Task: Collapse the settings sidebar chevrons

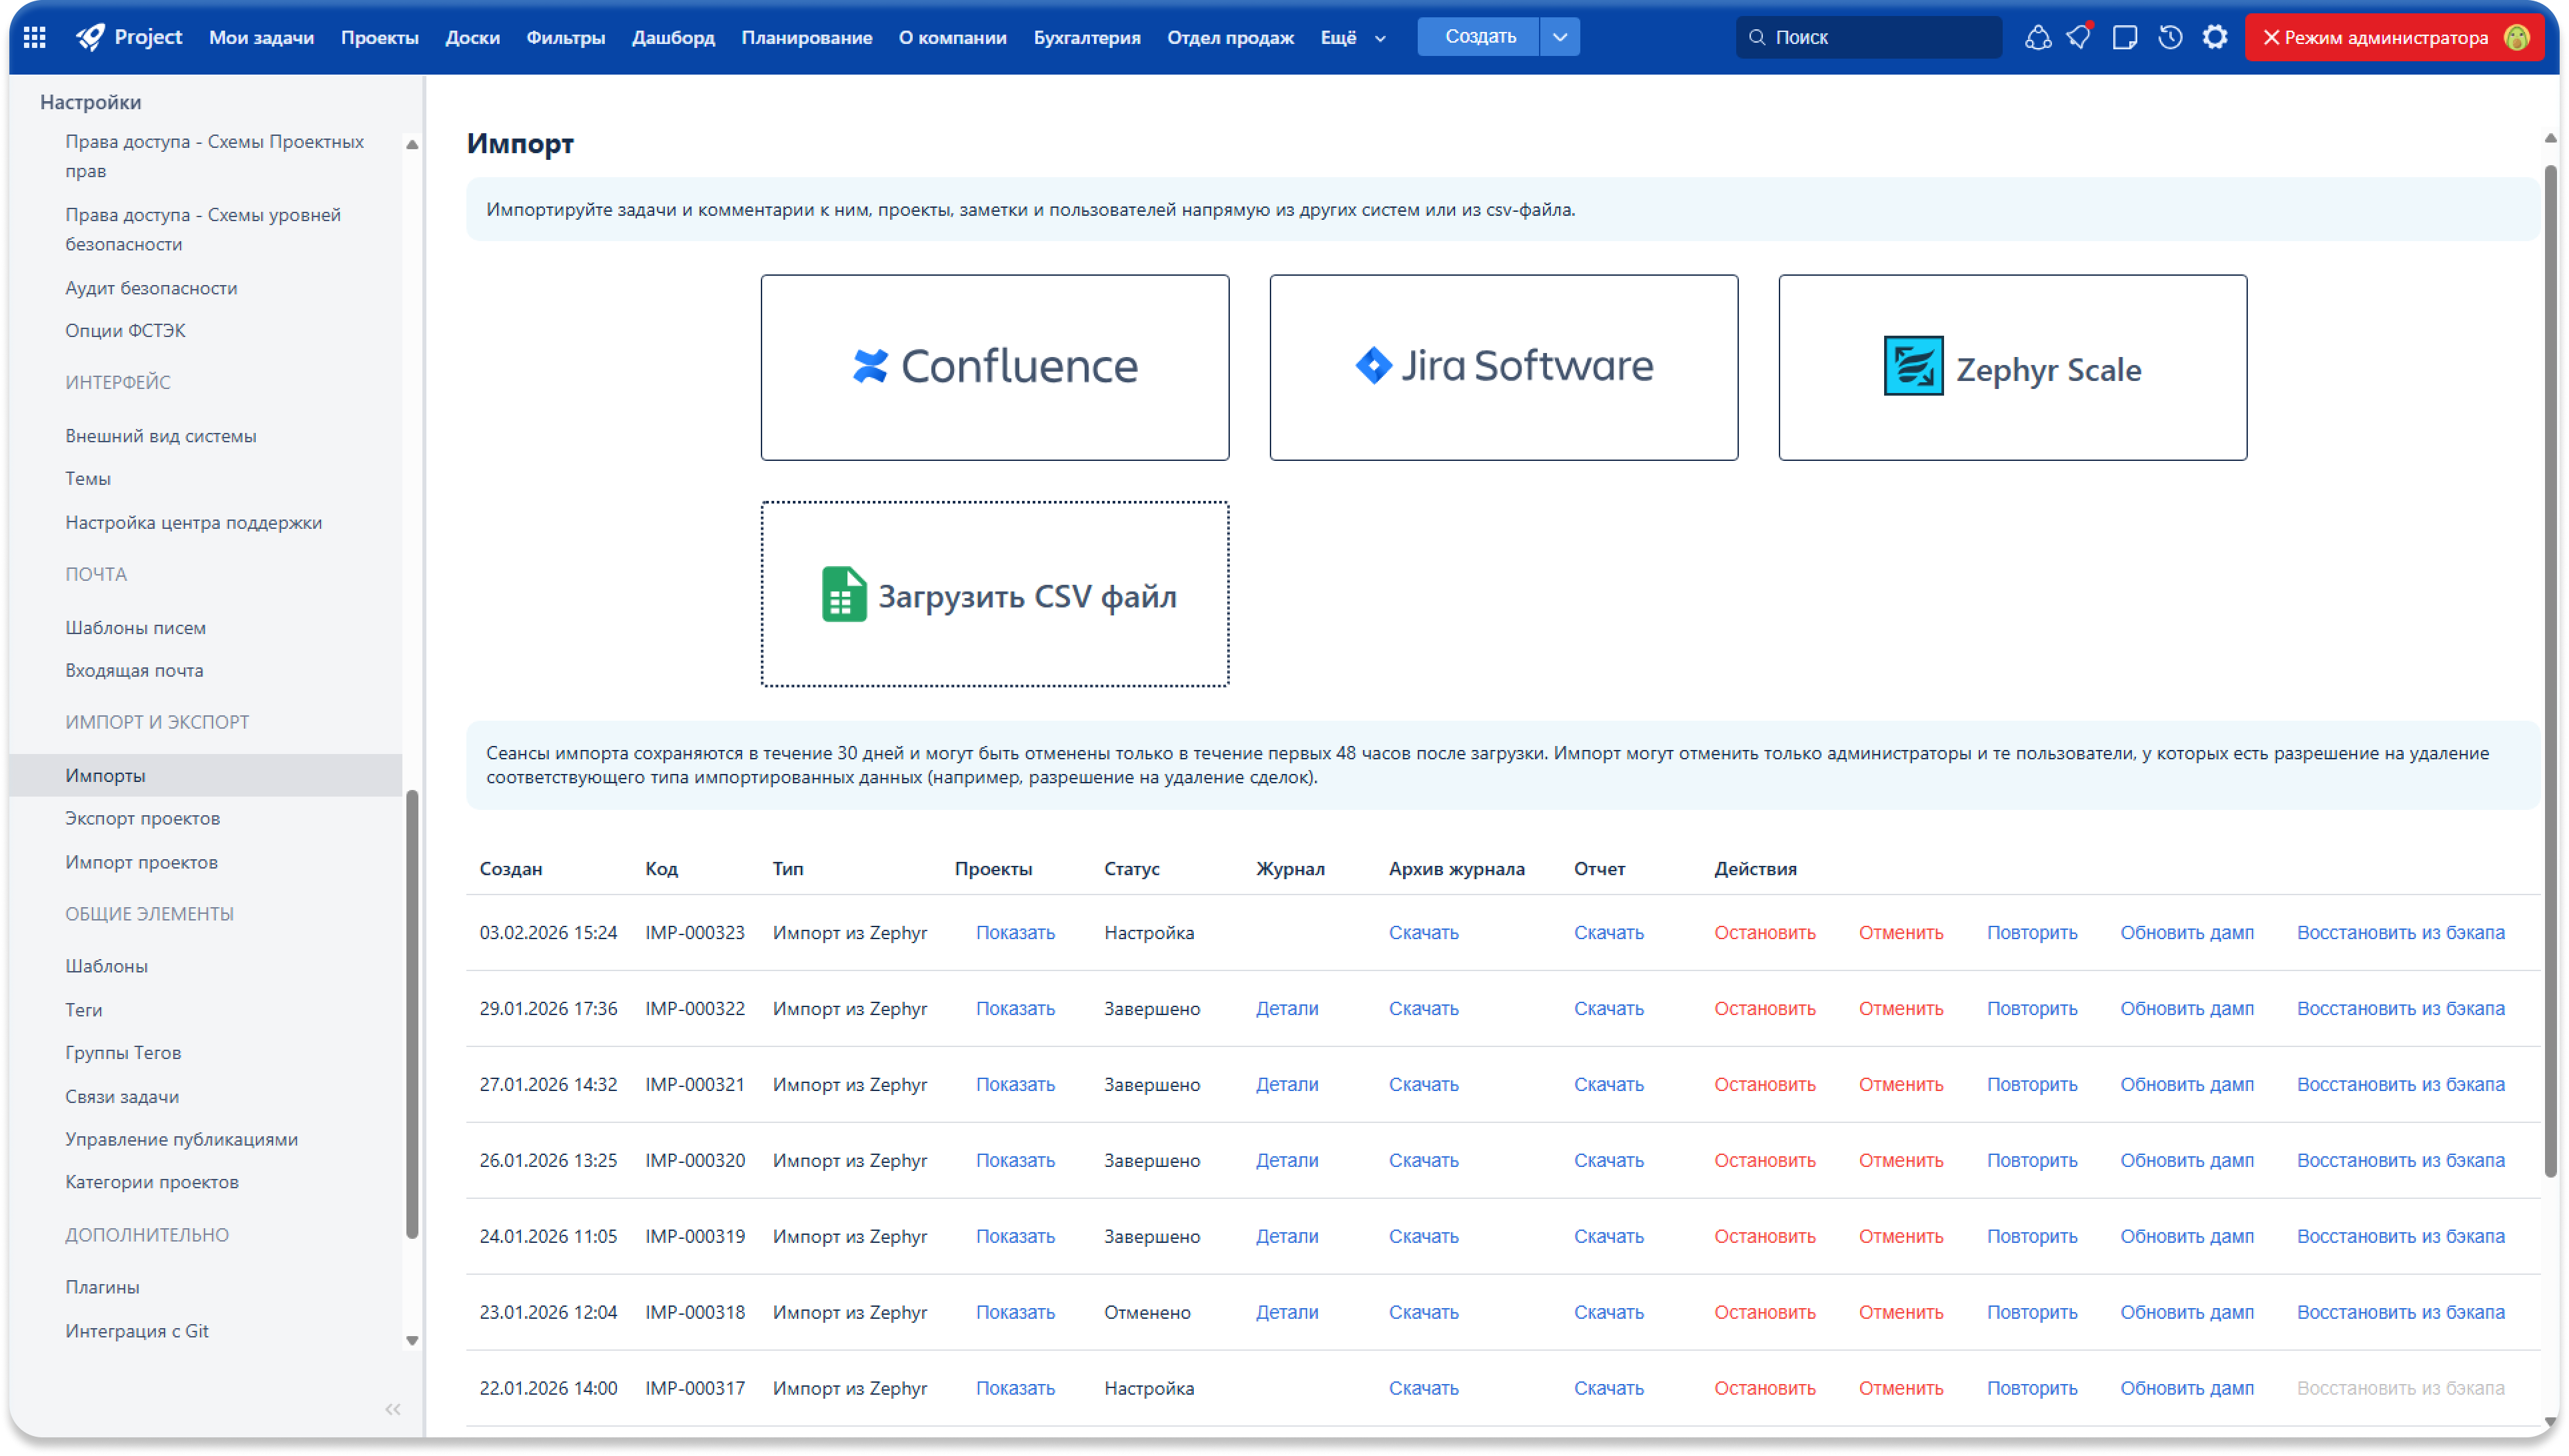Action: click(393, 1409)
